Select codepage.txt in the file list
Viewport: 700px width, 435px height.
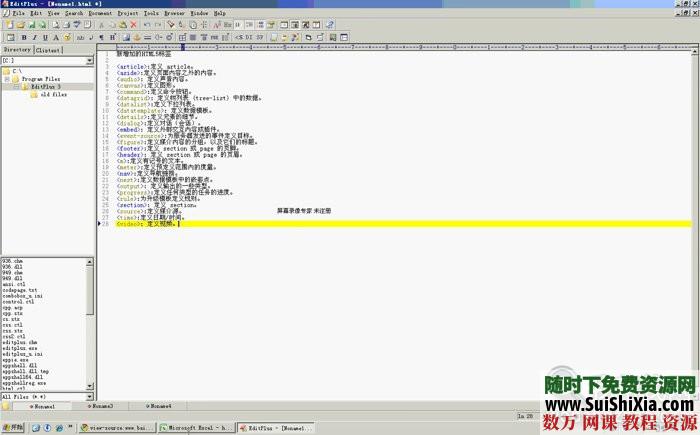pos(20,290)
